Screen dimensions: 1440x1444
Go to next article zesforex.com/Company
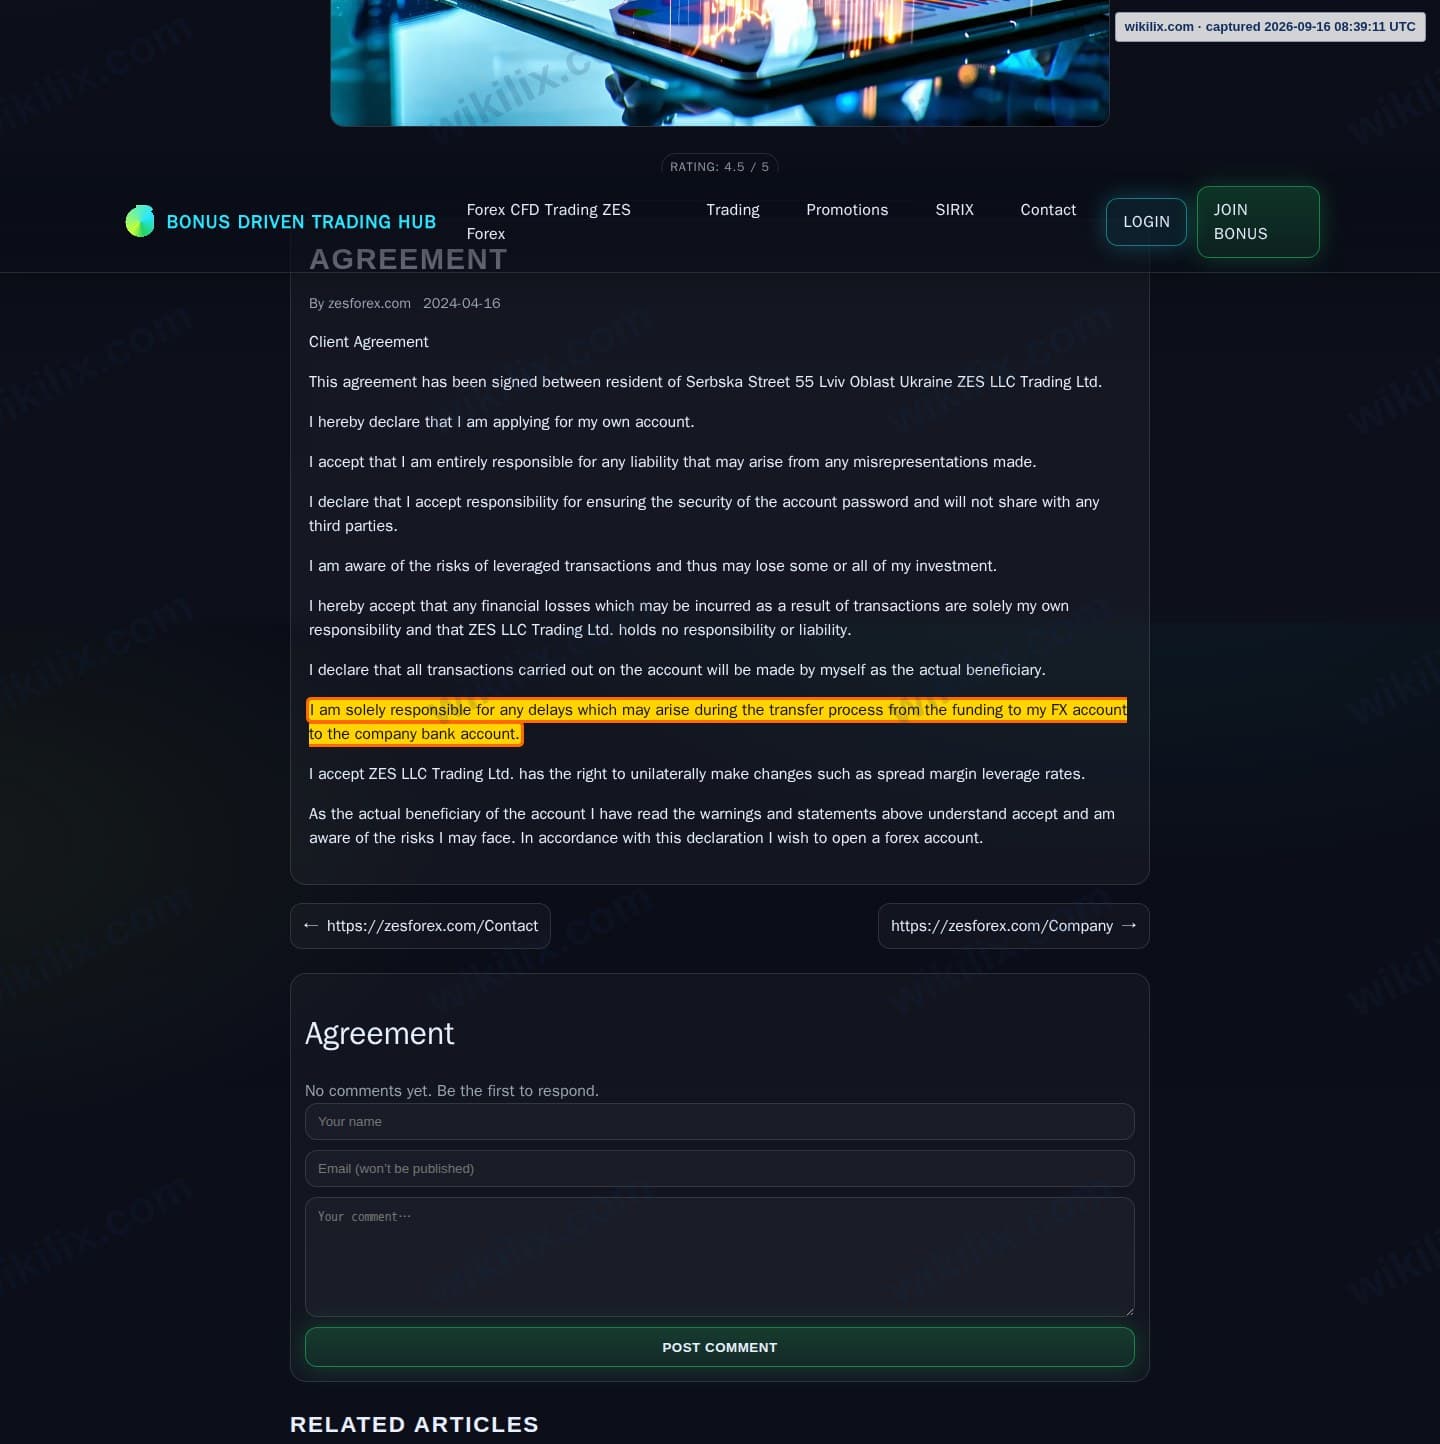tap(1013, 926)
